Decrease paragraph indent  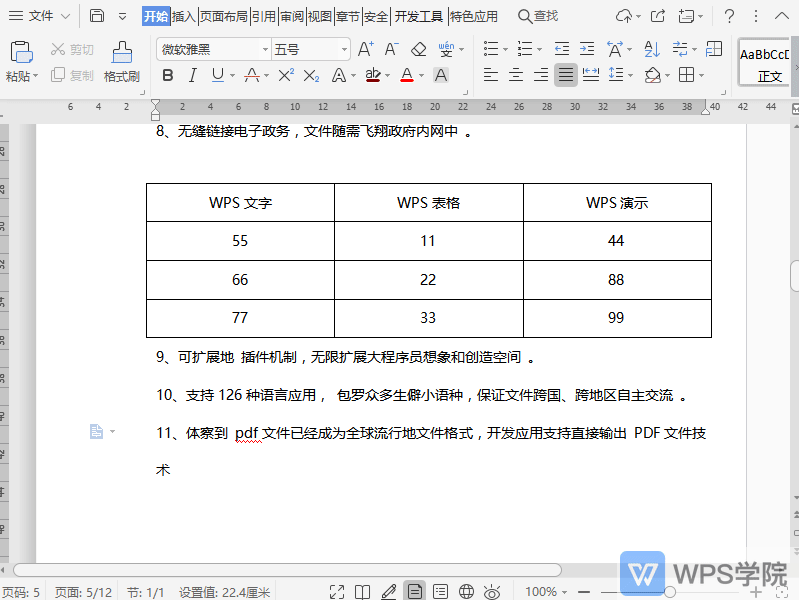(562, 49)
